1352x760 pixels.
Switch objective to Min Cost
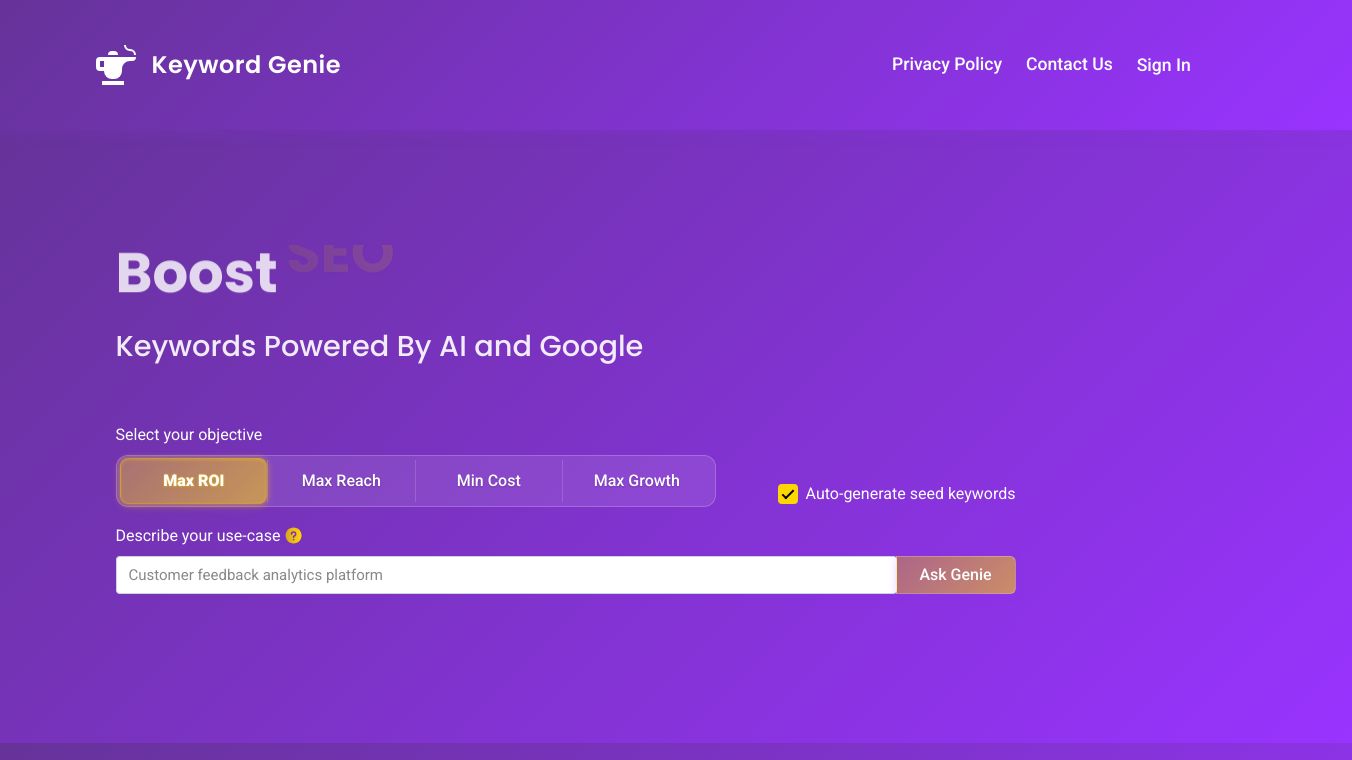tap(488, 481)
